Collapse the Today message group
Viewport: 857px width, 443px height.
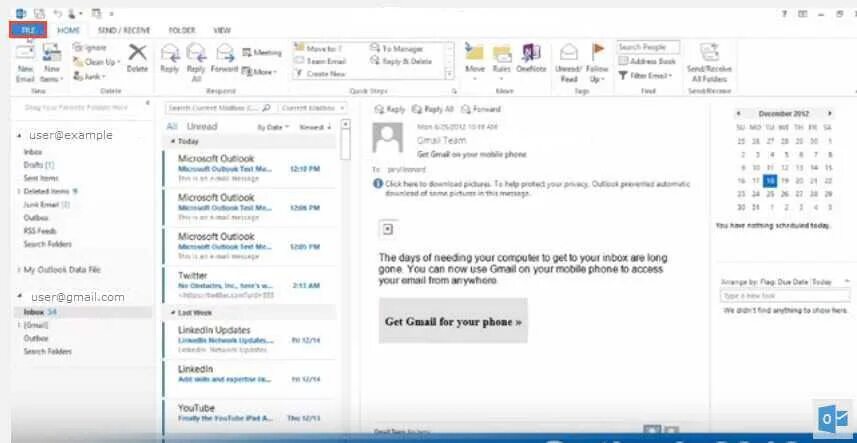tap(173, 141)
